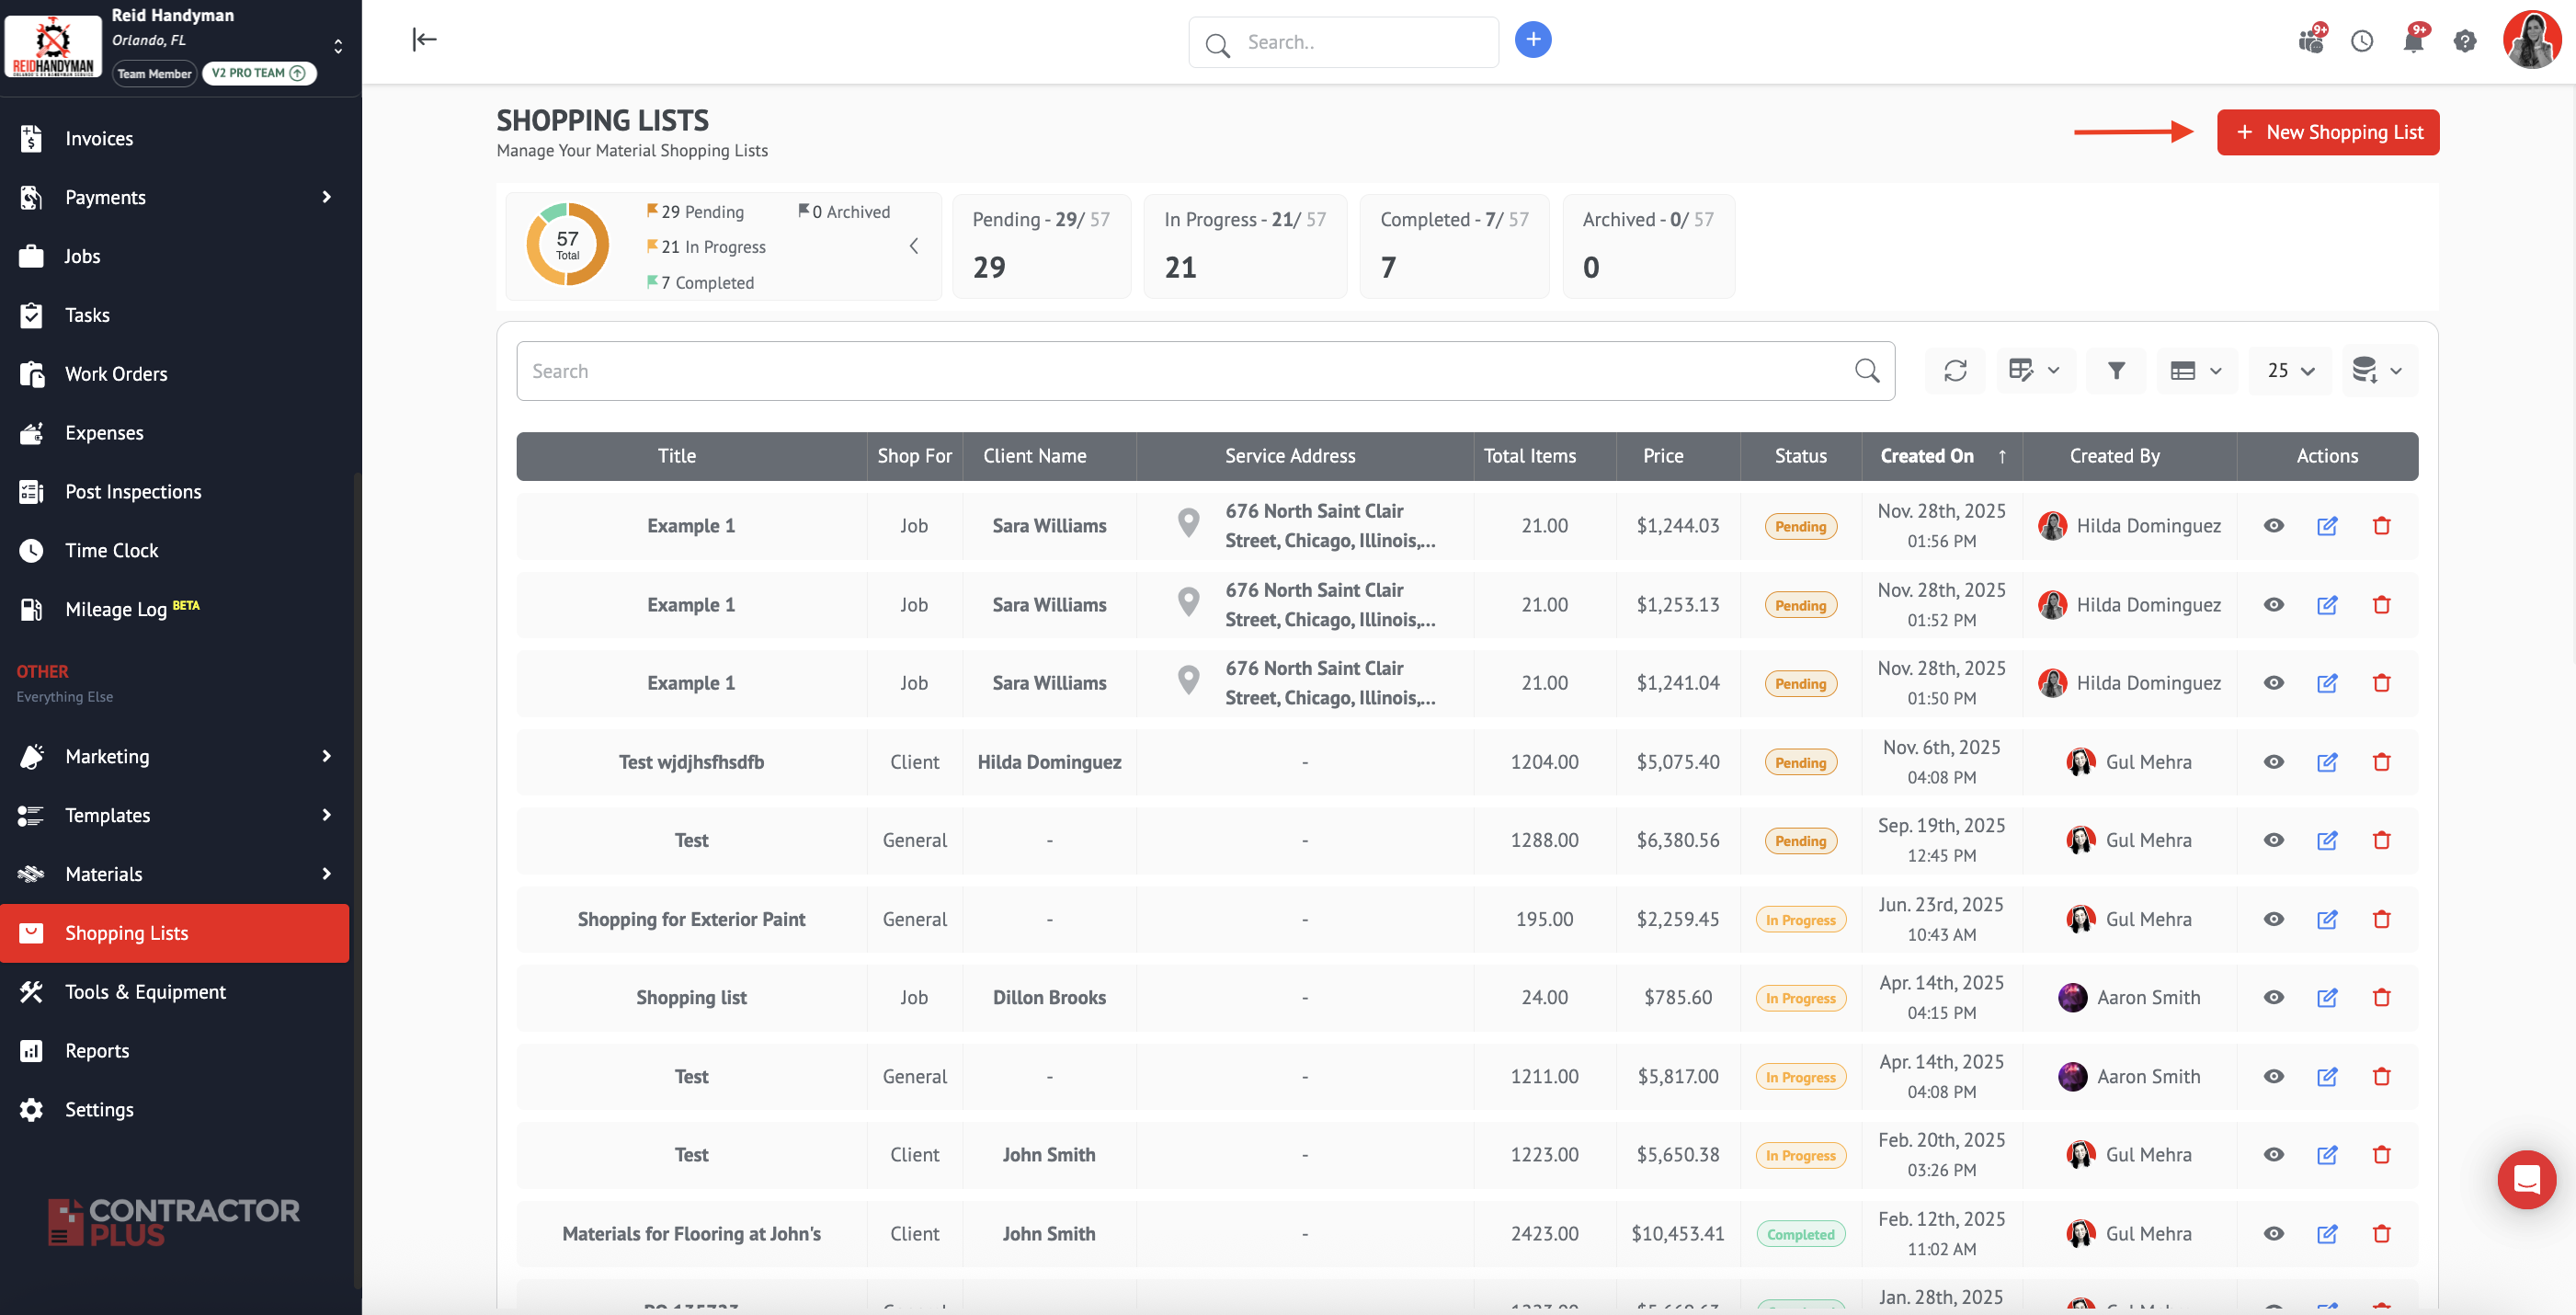Viewport: 2576px width, 1315px height.
Task: Select the In Progress status card
Action: click(1244, 246)
